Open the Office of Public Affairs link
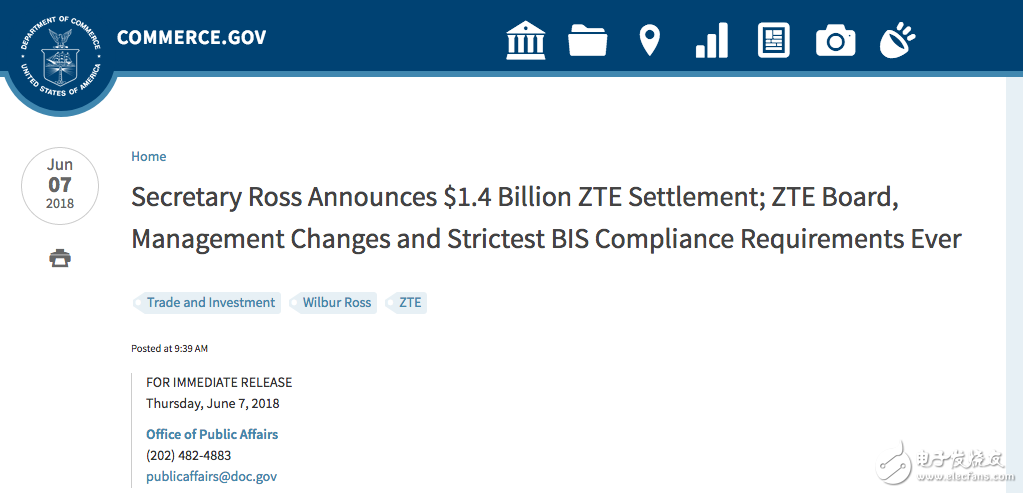1023x493 pixels. 212,435
